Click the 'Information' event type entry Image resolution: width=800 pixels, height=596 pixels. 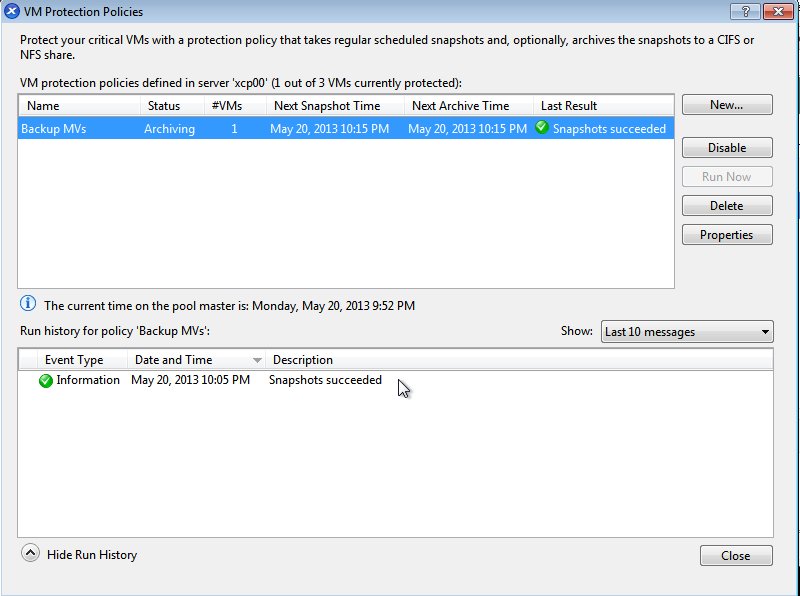[88, 380]
